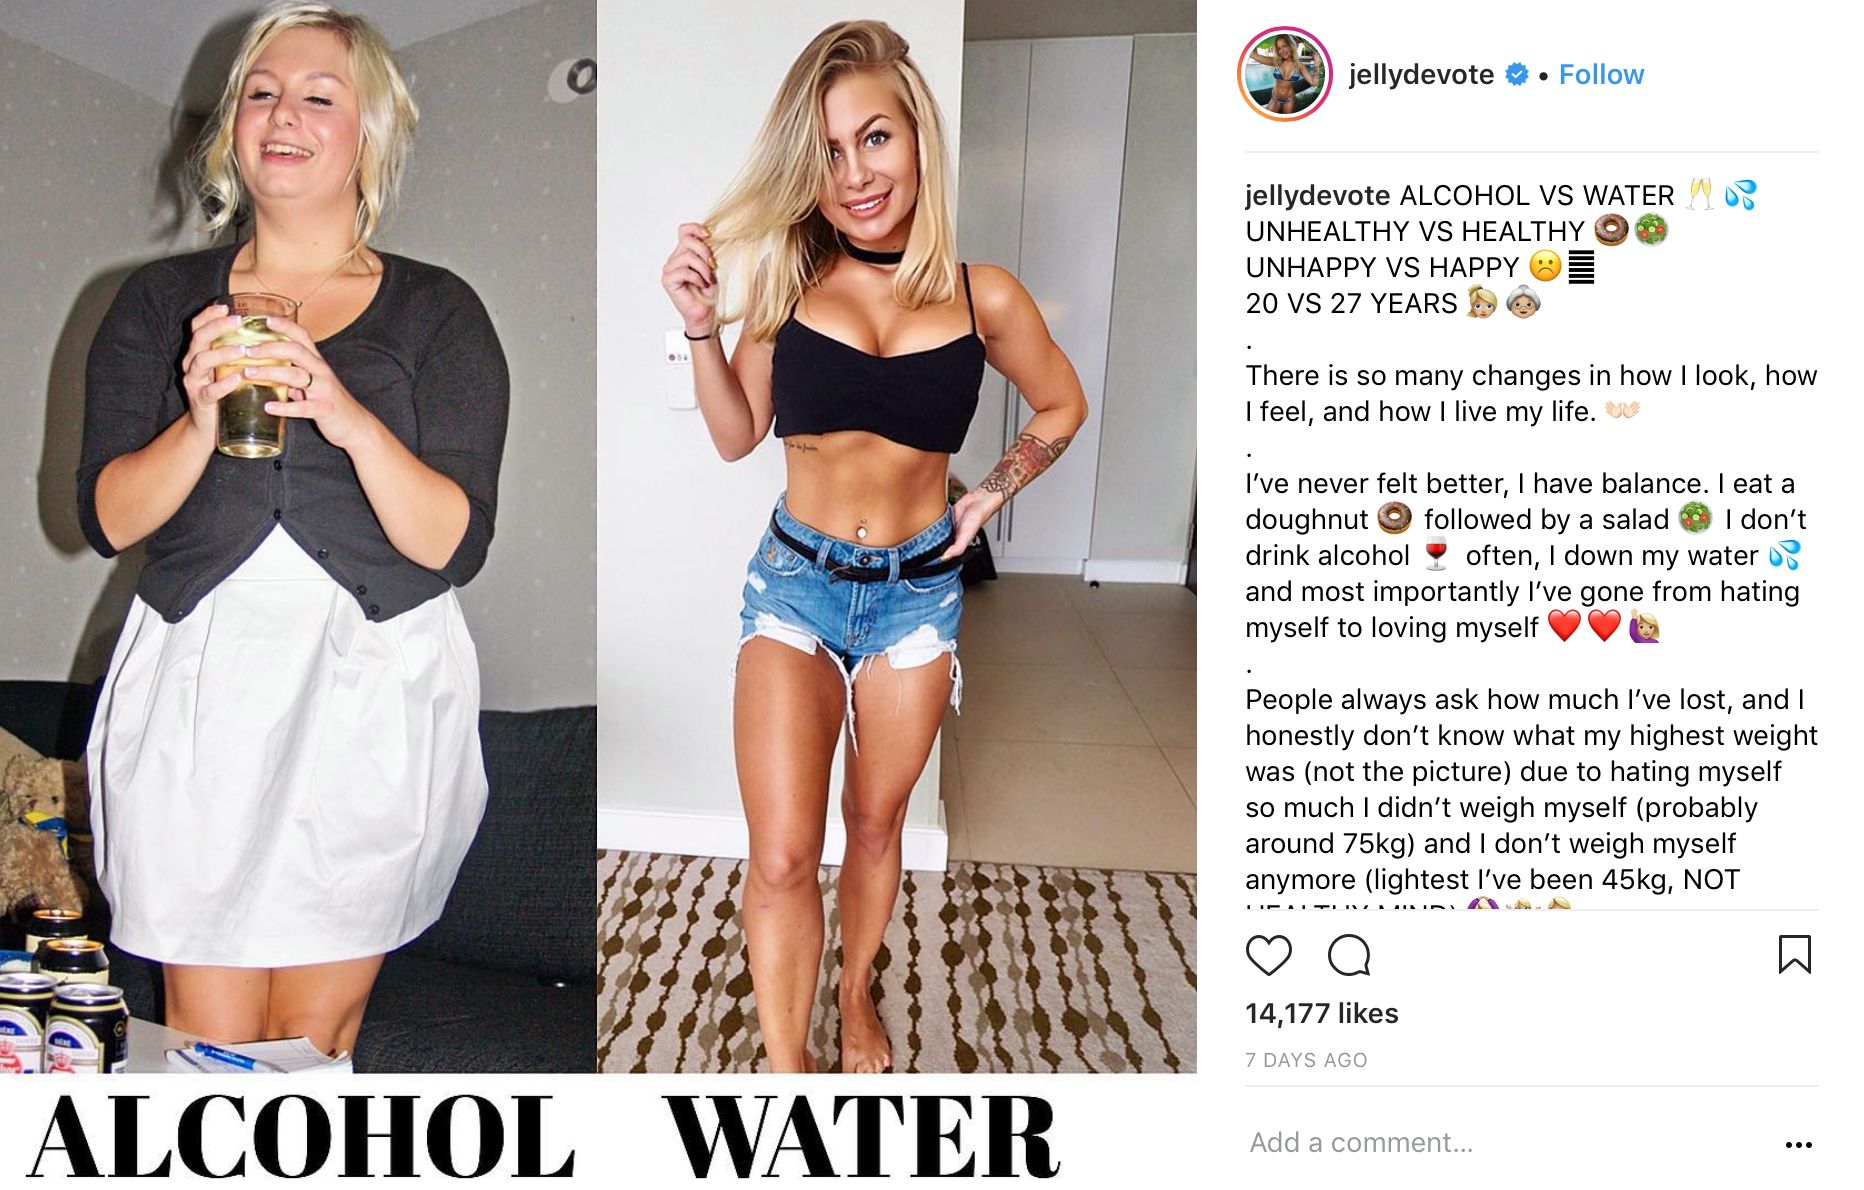Viewport: 1864px width, 1190px height.
Task: Click the water droplets emoji after WATER
Action: tap(1741, 194)
